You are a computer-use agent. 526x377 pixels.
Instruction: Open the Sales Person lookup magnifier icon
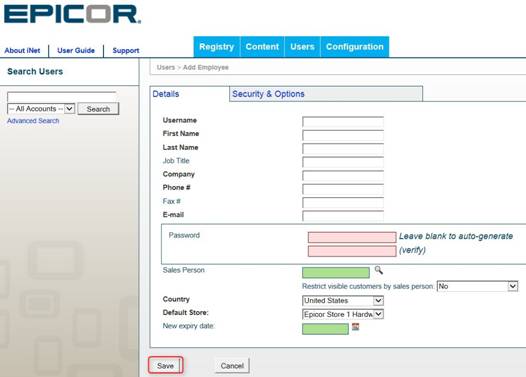pyautogui.click(x=378, y=270)
